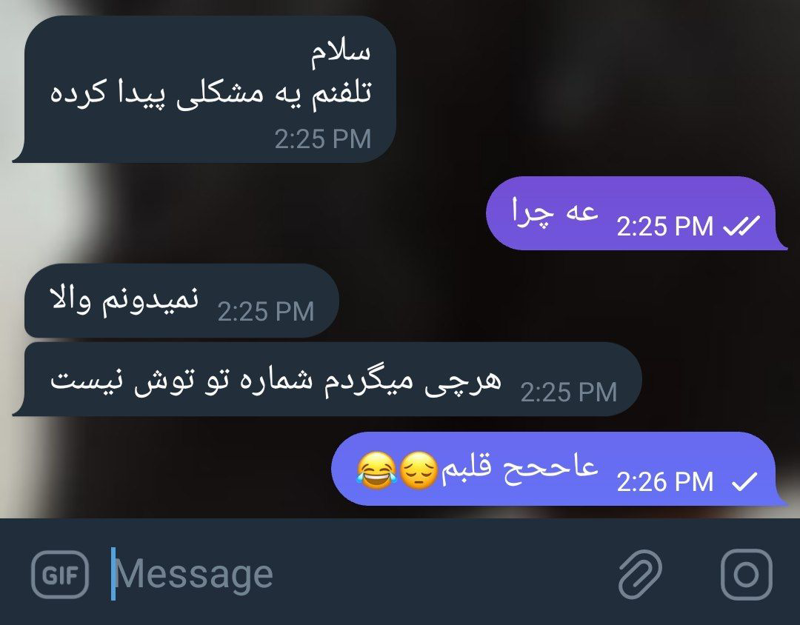This screenshot has height=625, width=800.
Task: Click the double checkmark read receipt
Action: (742, 226)
